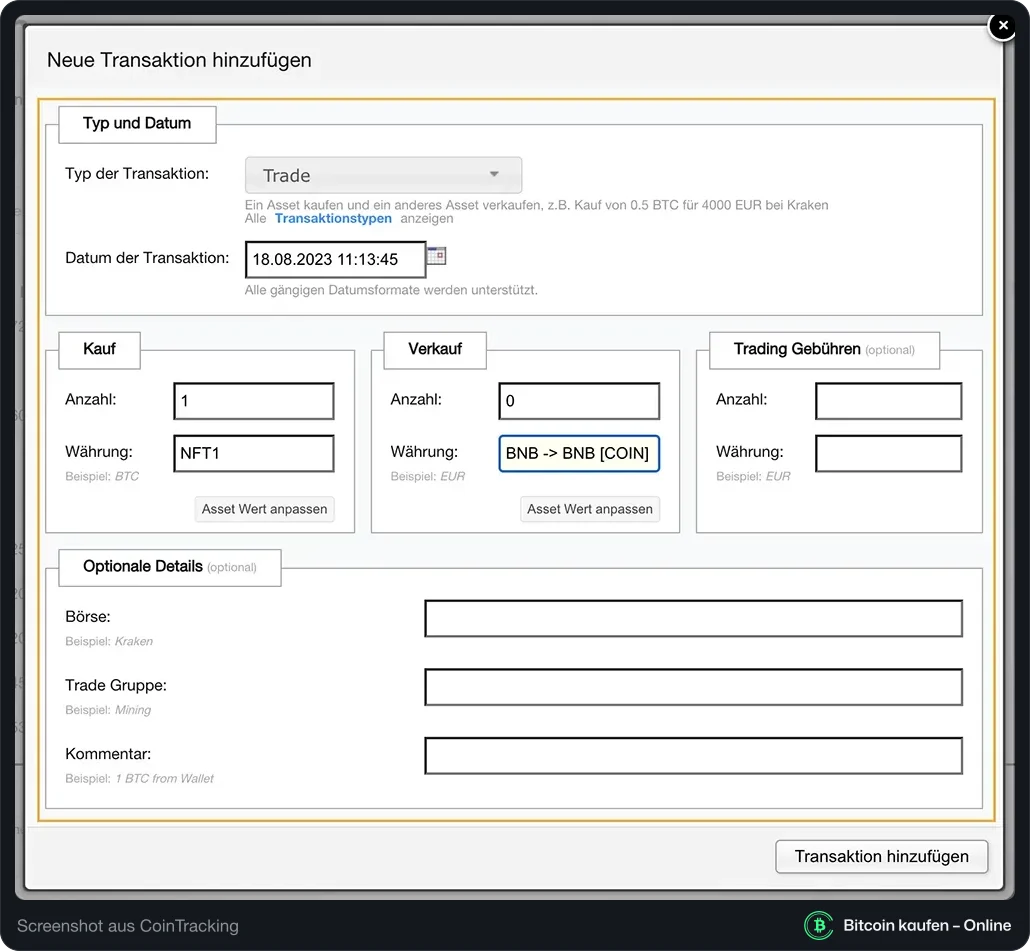Open the Transaktionstypen link

click(333, 219)
